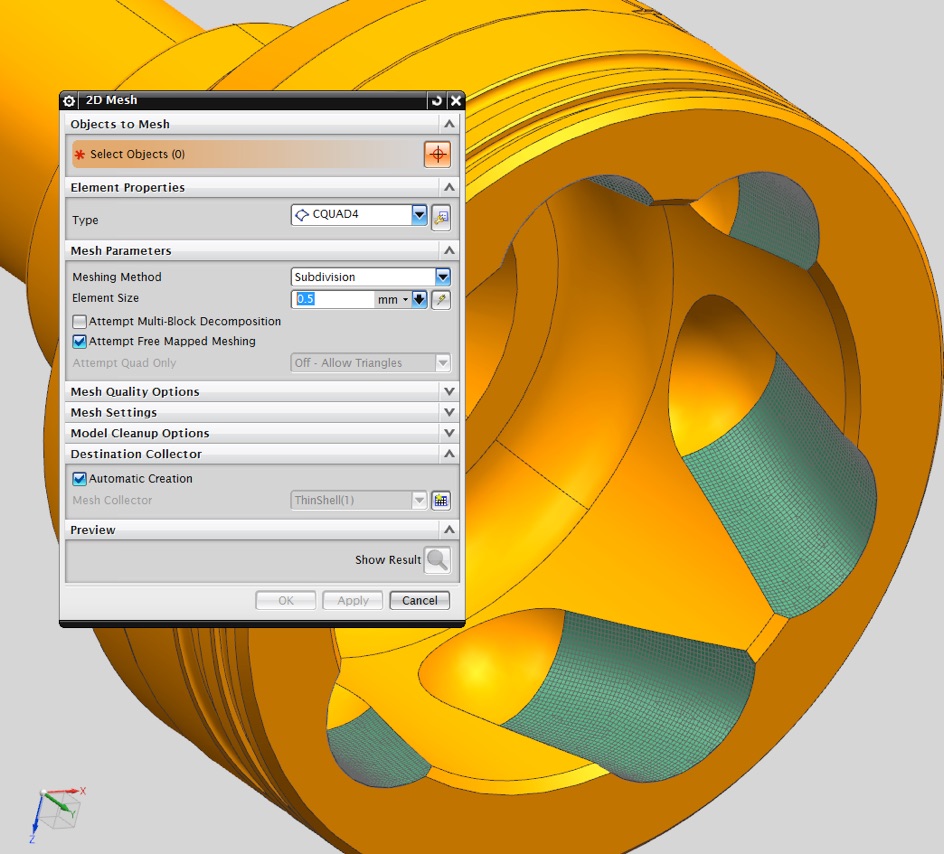Click the 'Meshing Method' label
The image size is (944, 854).
click(x=117, y=277)
